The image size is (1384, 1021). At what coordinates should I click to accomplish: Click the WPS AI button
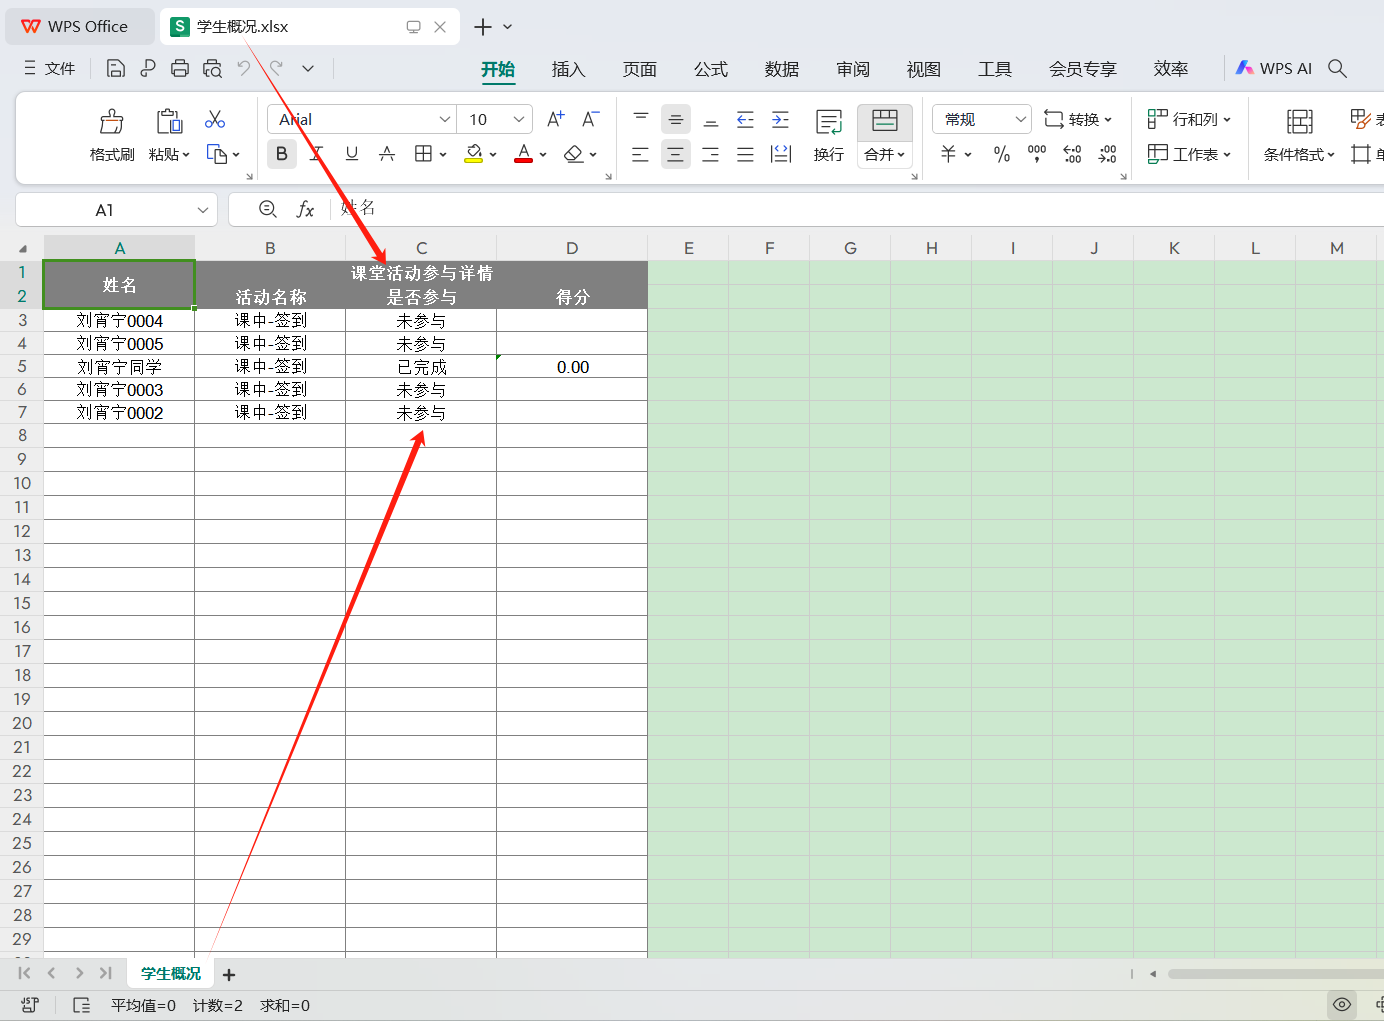[1273, 68]
